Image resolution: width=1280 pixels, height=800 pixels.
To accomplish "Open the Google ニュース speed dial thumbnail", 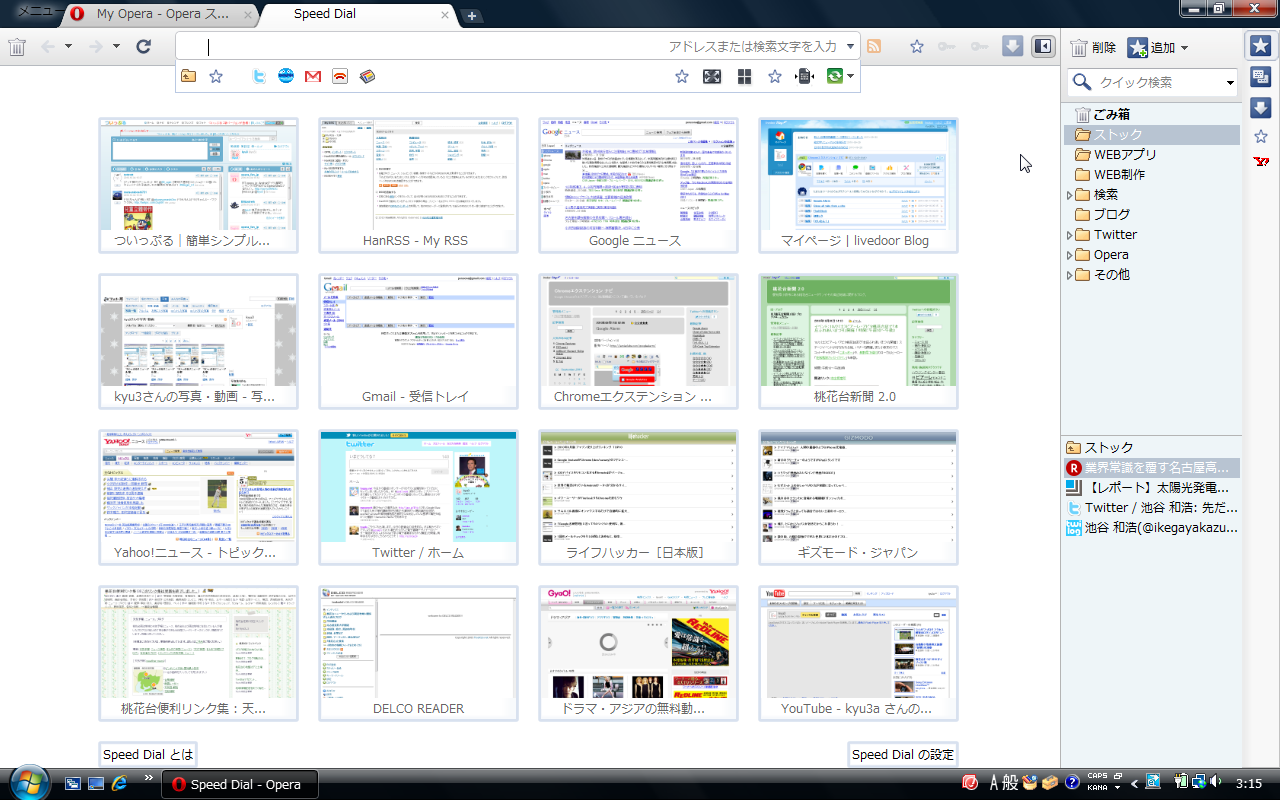I will pyautogui.click(x=638, y=185).
